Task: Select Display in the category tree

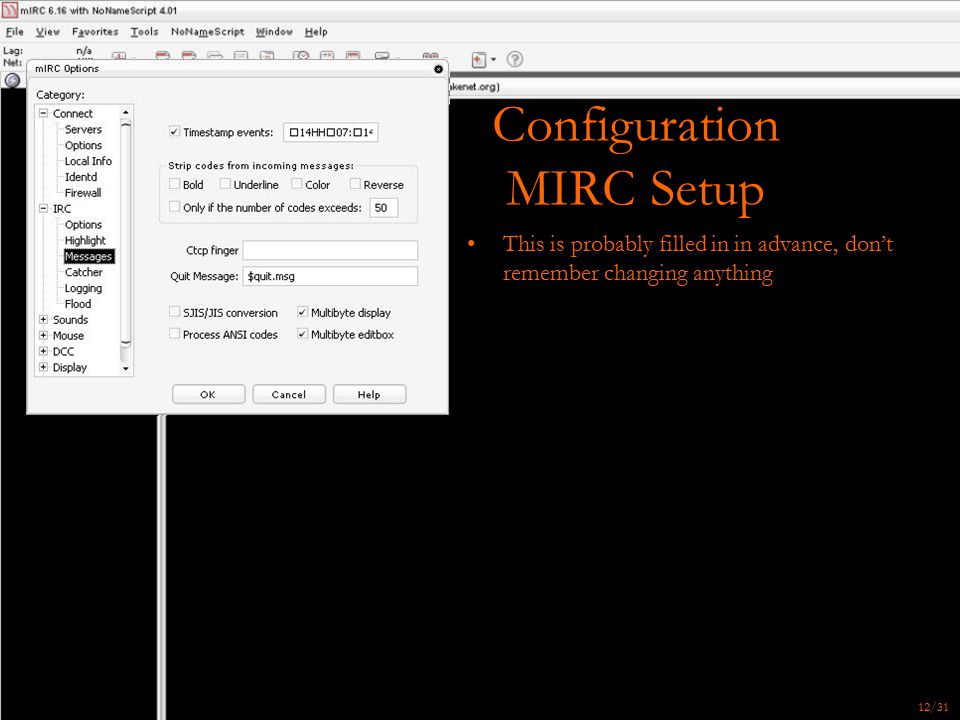Action: coord(70,367)
